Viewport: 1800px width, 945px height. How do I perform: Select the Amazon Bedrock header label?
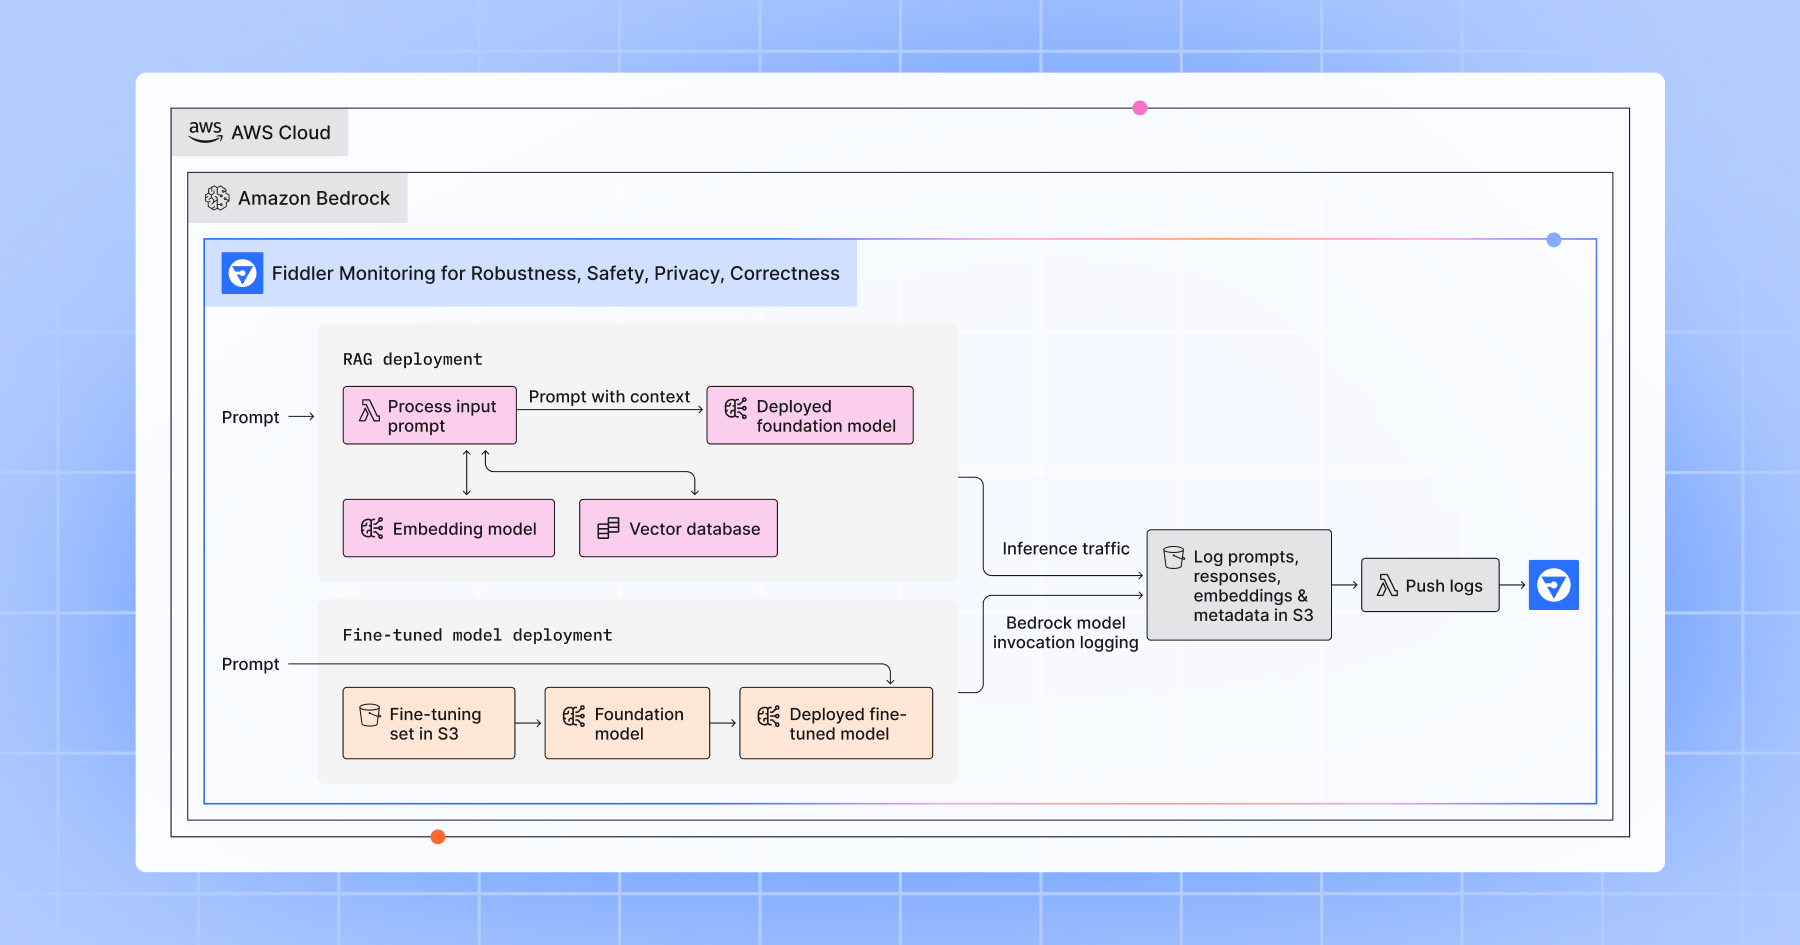pos(314,198)
